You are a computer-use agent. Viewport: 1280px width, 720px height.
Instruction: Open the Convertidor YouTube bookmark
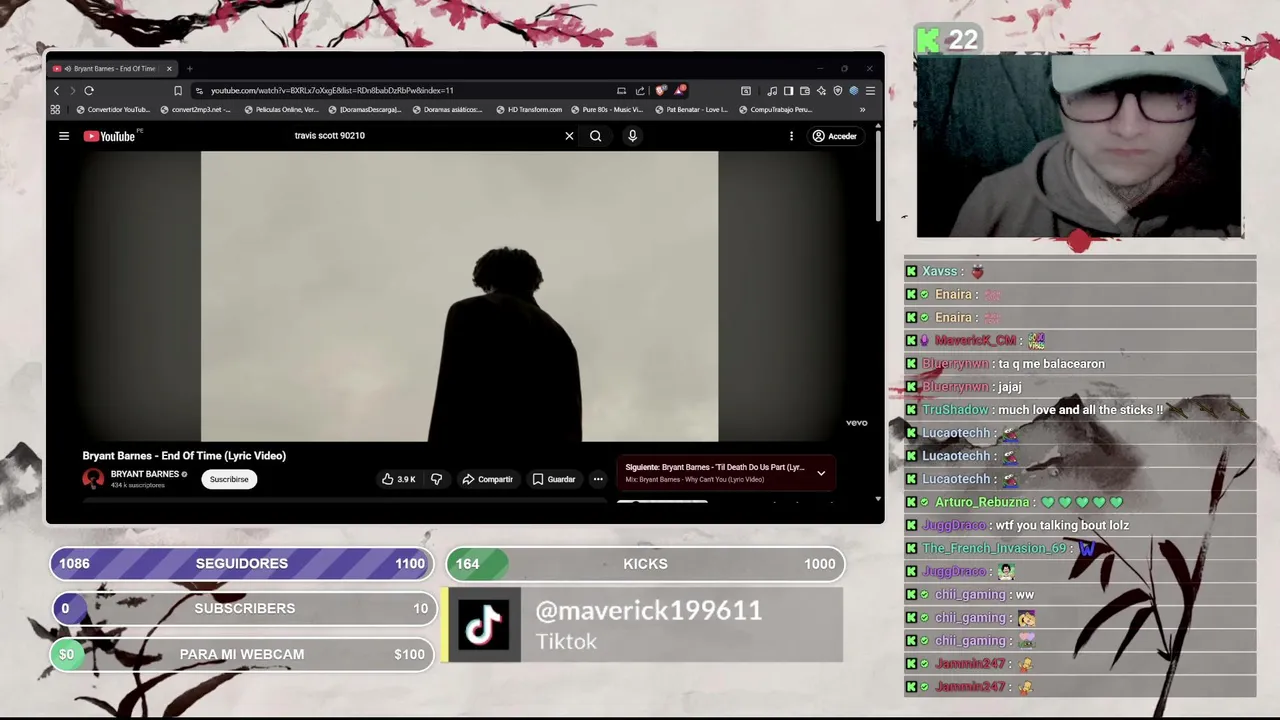(x=113, y=110)
